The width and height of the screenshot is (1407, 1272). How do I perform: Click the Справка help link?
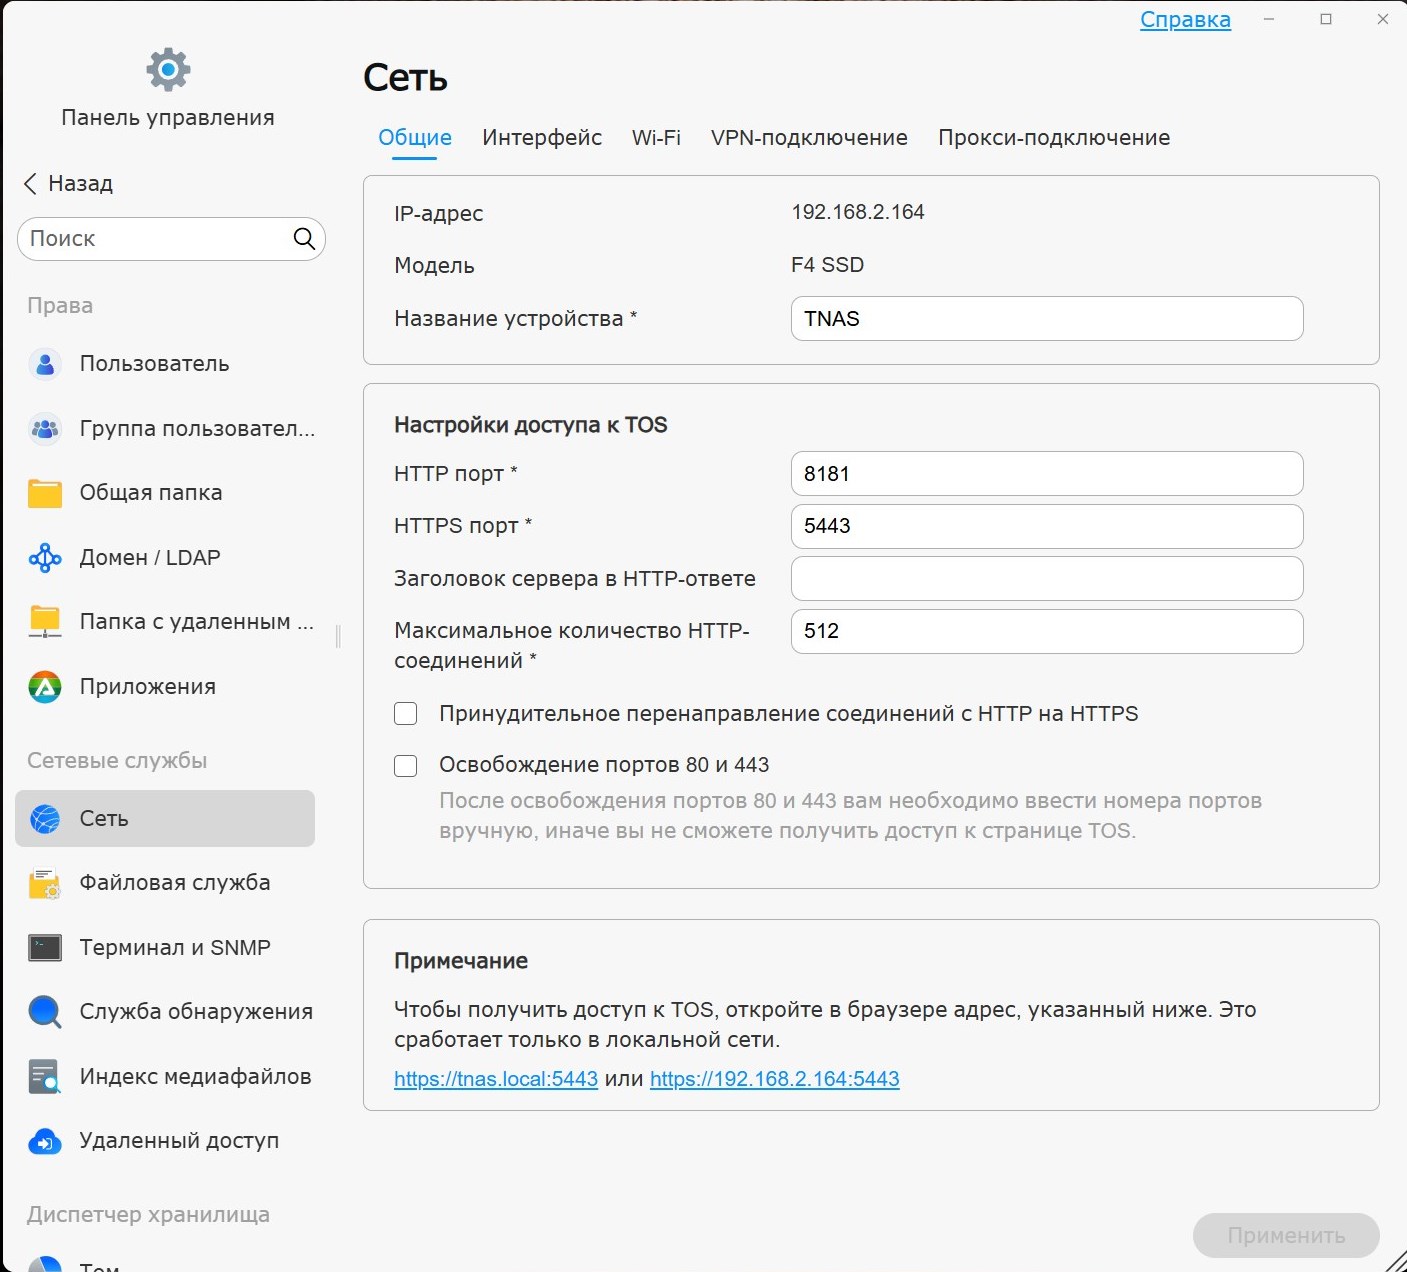(x=1185, y=20)
